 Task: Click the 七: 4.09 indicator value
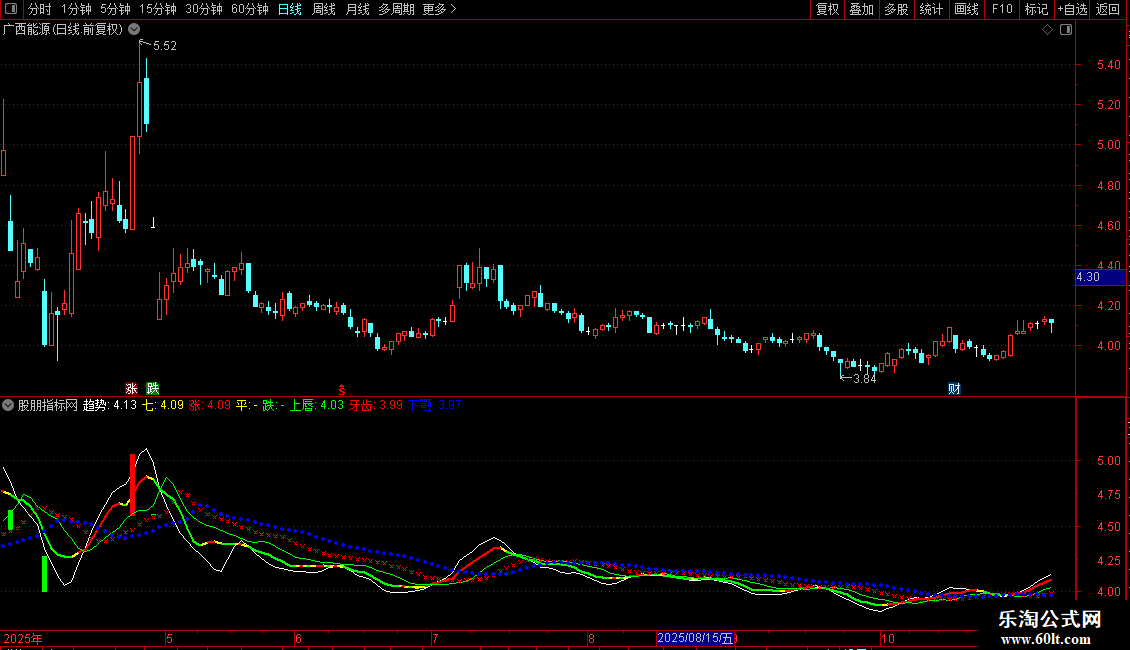pyautogui.click(x=163, y=405)
